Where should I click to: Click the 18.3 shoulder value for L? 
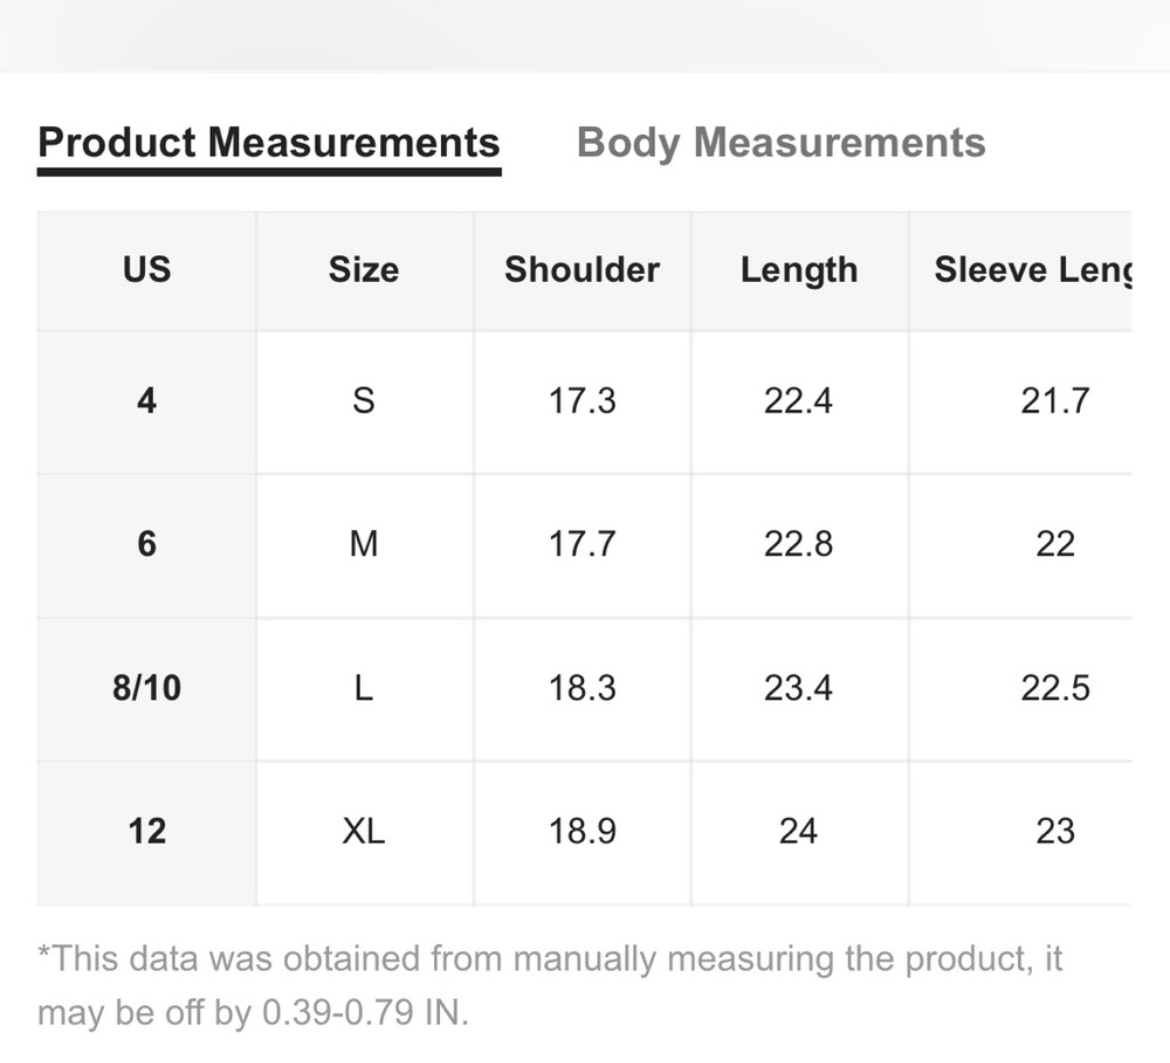point(582,688)
